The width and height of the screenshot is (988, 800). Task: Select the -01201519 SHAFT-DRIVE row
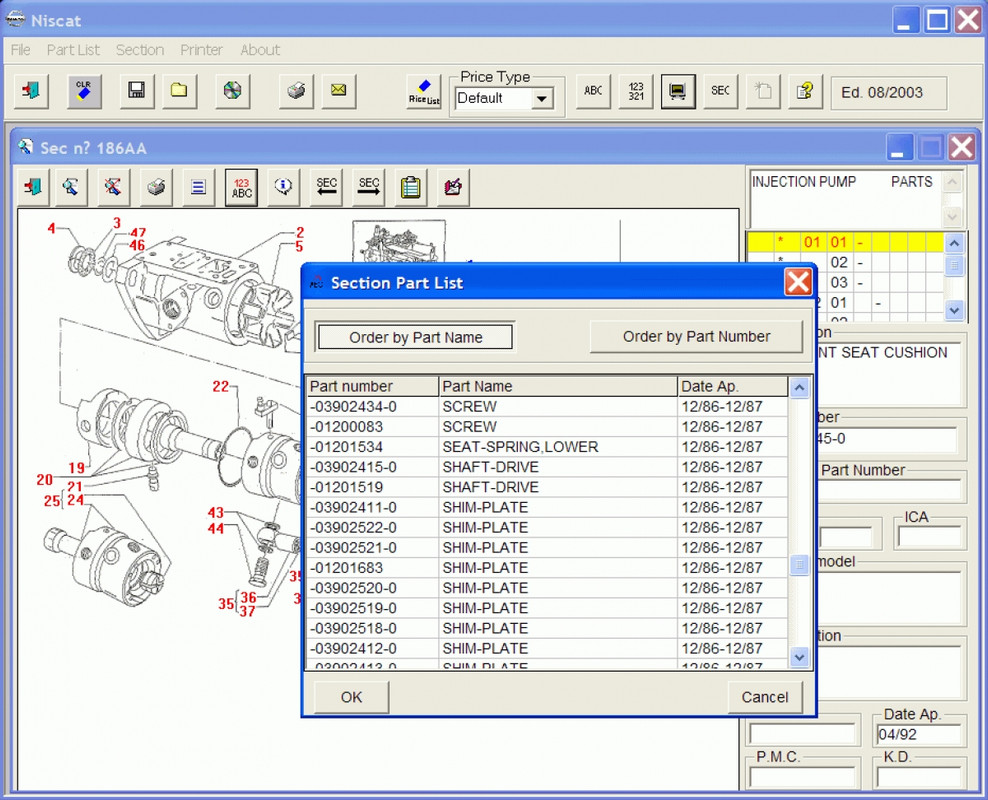pyautogui.click(x=547, y=487)
